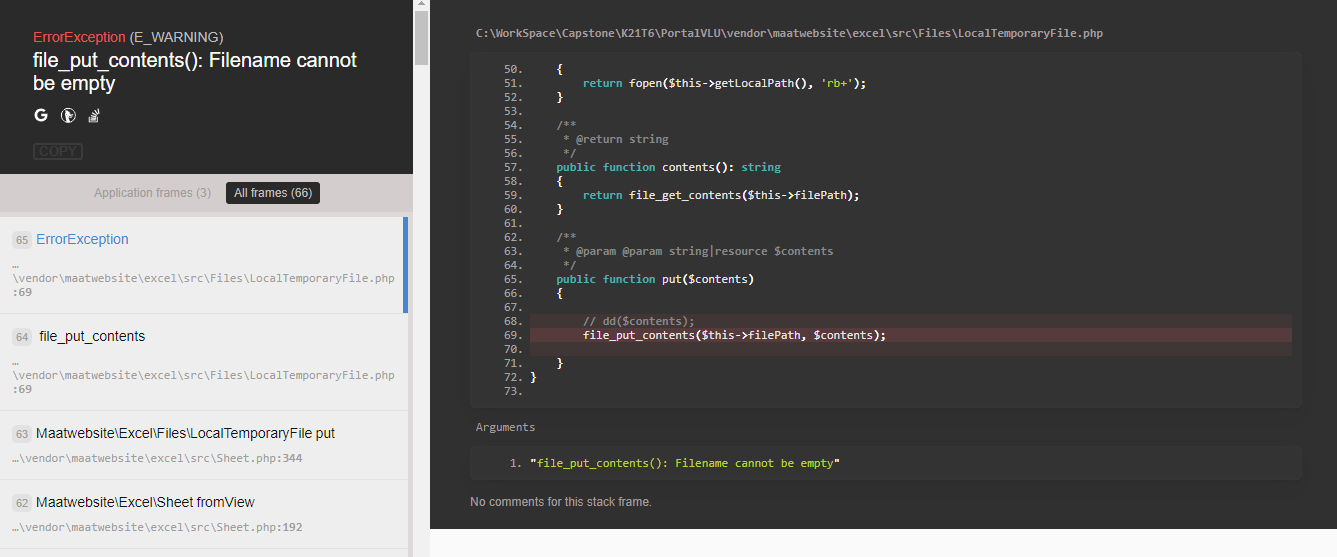Select frame 63 LocalTemporaryFile put
This screenshot has width=1337, height=557.
[x=204, y=445]
